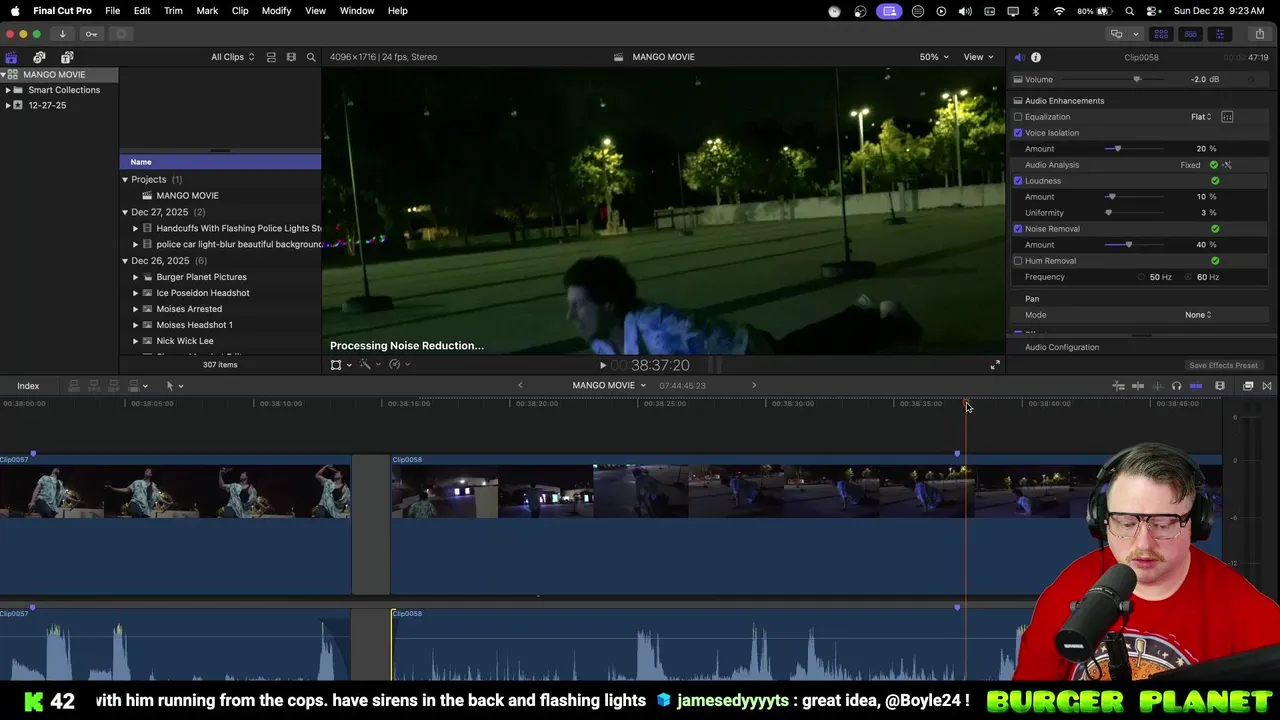Viewport: 1280px width, 720px height.
Task: Open the Modify menu
Action: (x=276, y=11)
